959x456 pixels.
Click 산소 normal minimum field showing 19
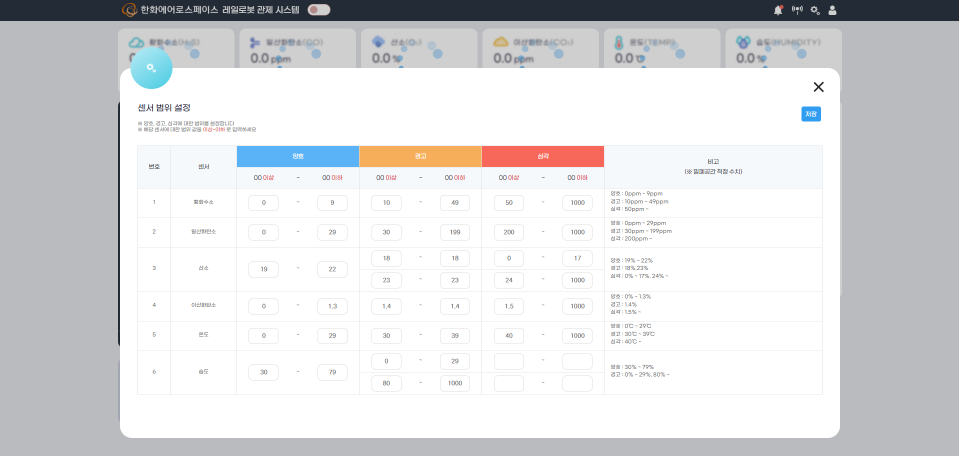264,269
